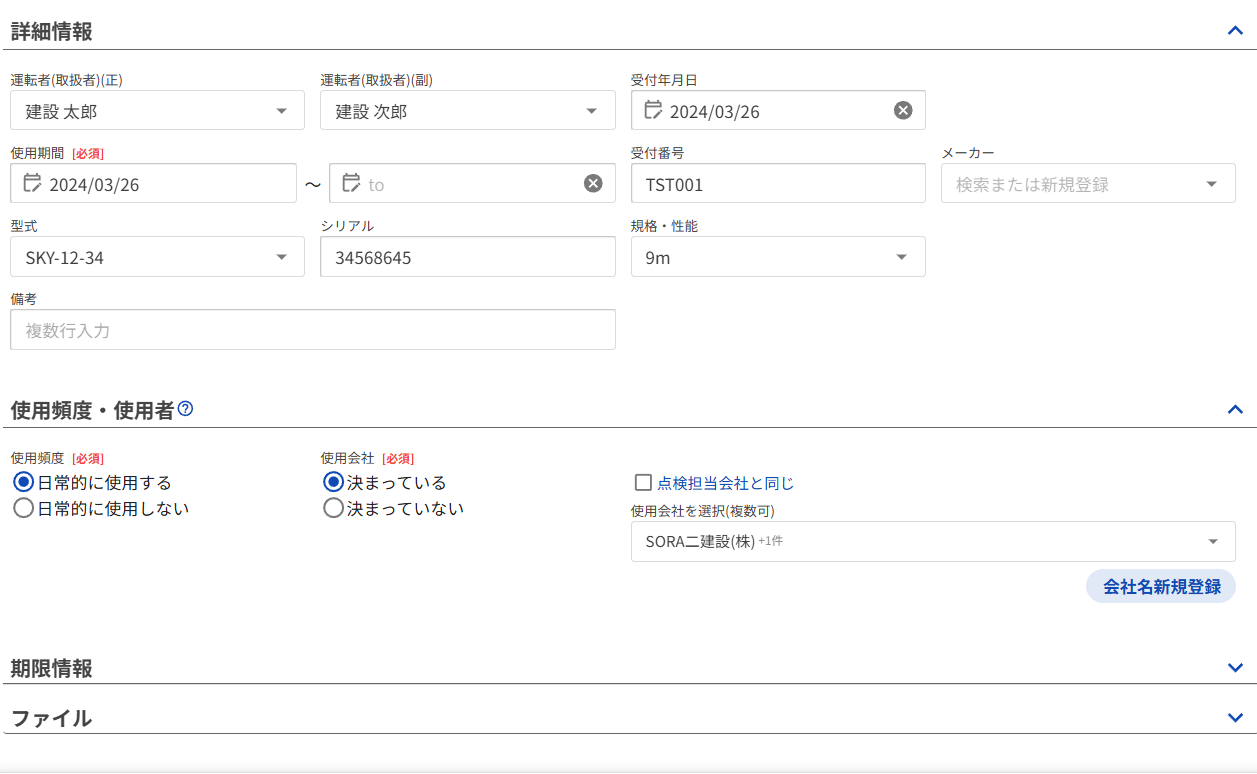Viewport: 1257px width, 774px height.
Task: Expand the ファイル section
Action: tap(1235, 718)
